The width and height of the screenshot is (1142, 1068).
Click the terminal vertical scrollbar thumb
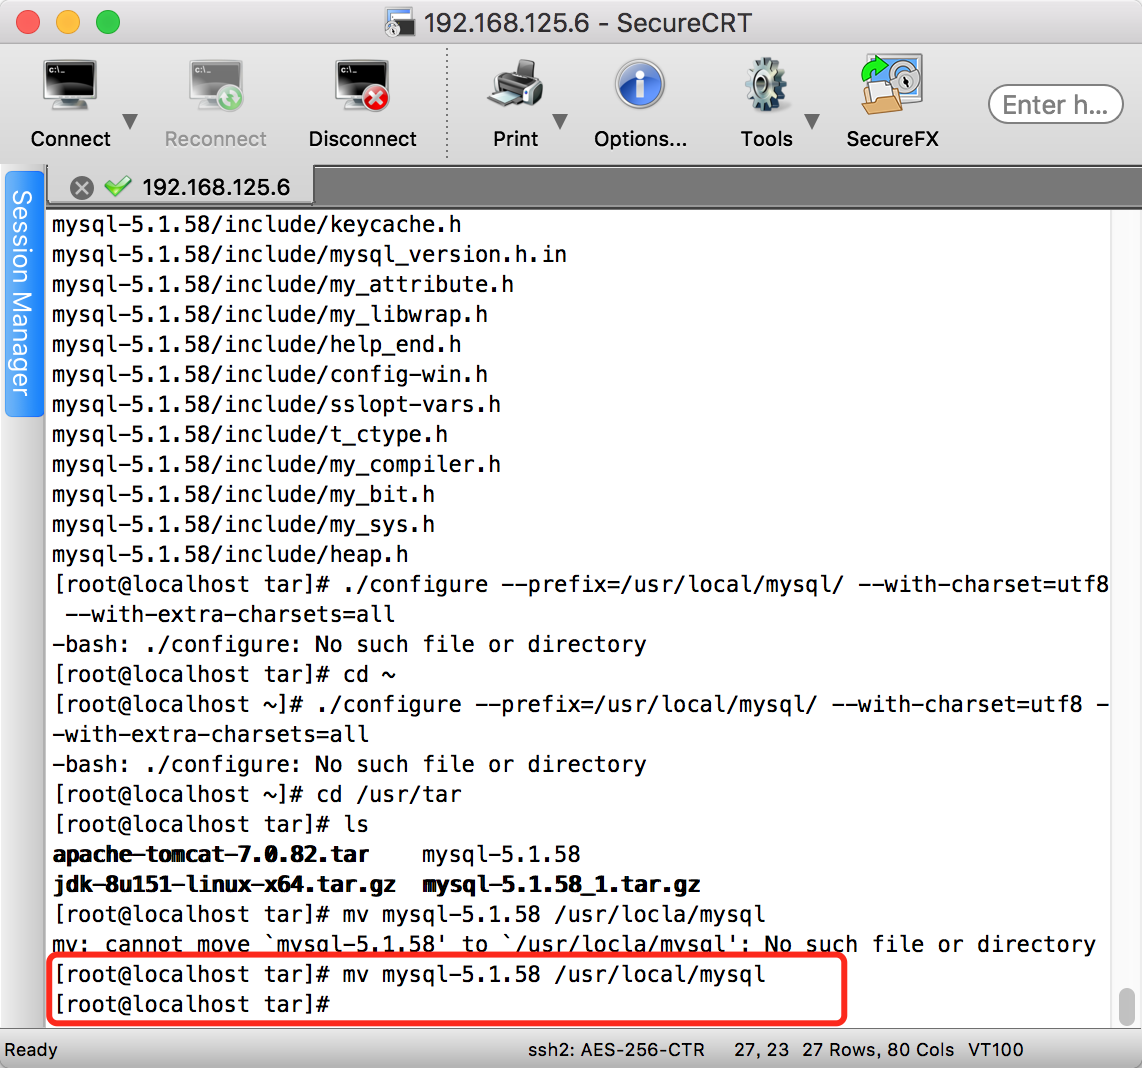(1127, 1005)
